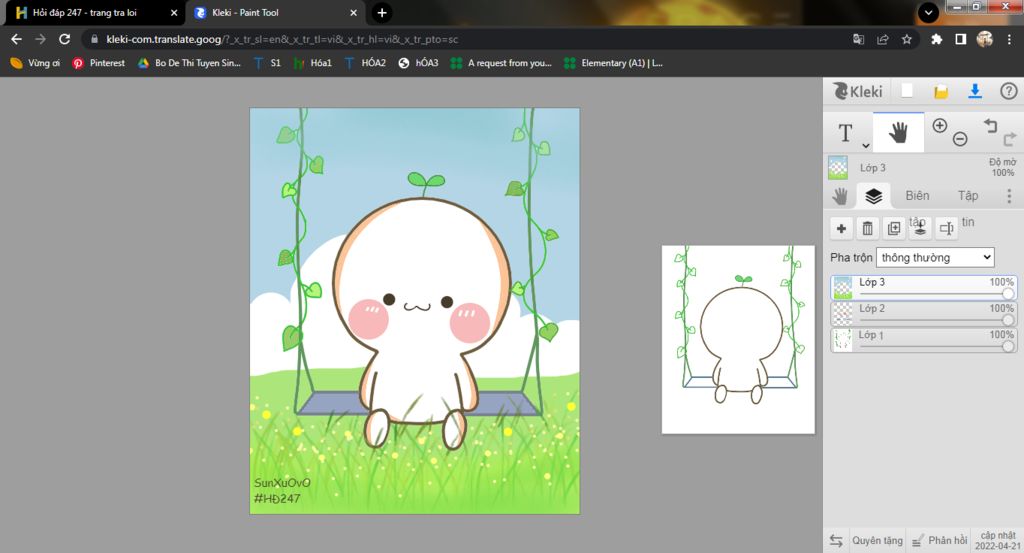Viewport: 1024px width, 553px height.
Task: Download the image with blue arrow
Action: click(974, 91)
